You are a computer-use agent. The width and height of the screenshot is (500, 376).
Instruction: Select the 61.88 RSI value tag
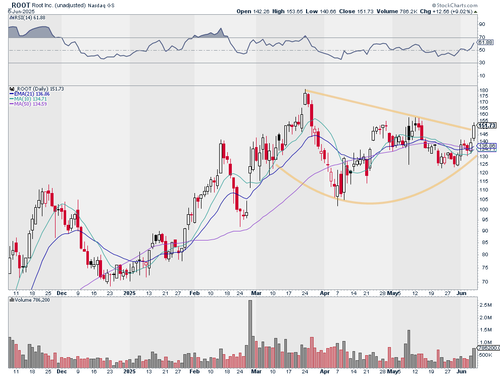tap(485, 42)
